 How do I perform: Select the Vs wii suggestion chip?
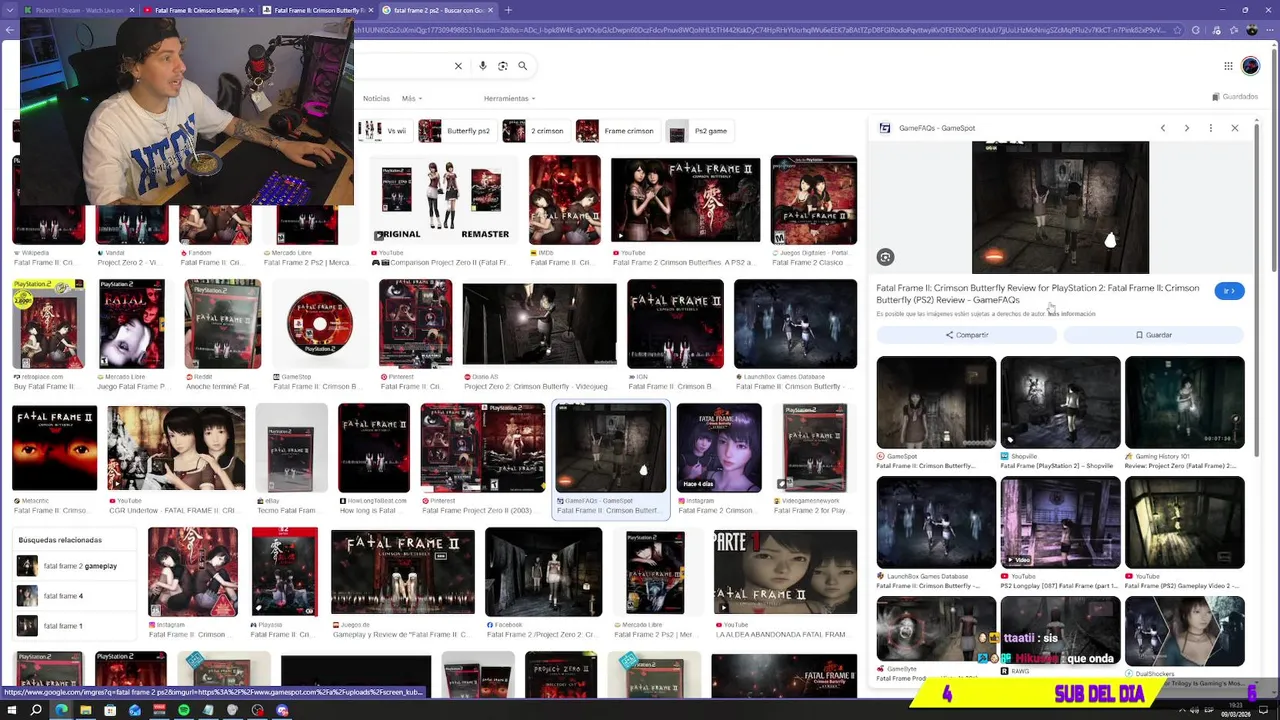tap(384, 131)
